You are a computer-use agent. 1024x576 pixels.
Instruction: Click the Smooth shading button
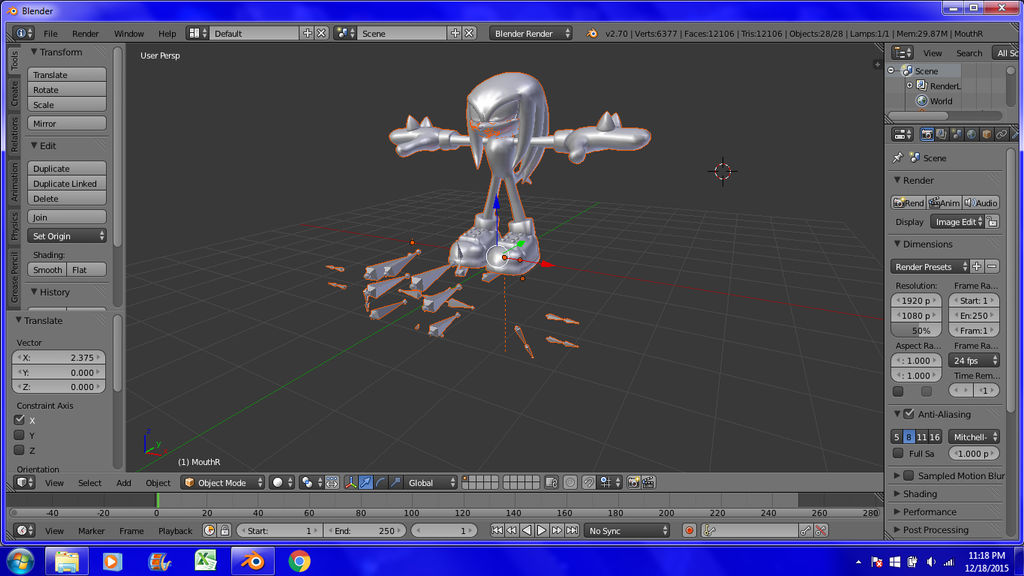[47, 269]
